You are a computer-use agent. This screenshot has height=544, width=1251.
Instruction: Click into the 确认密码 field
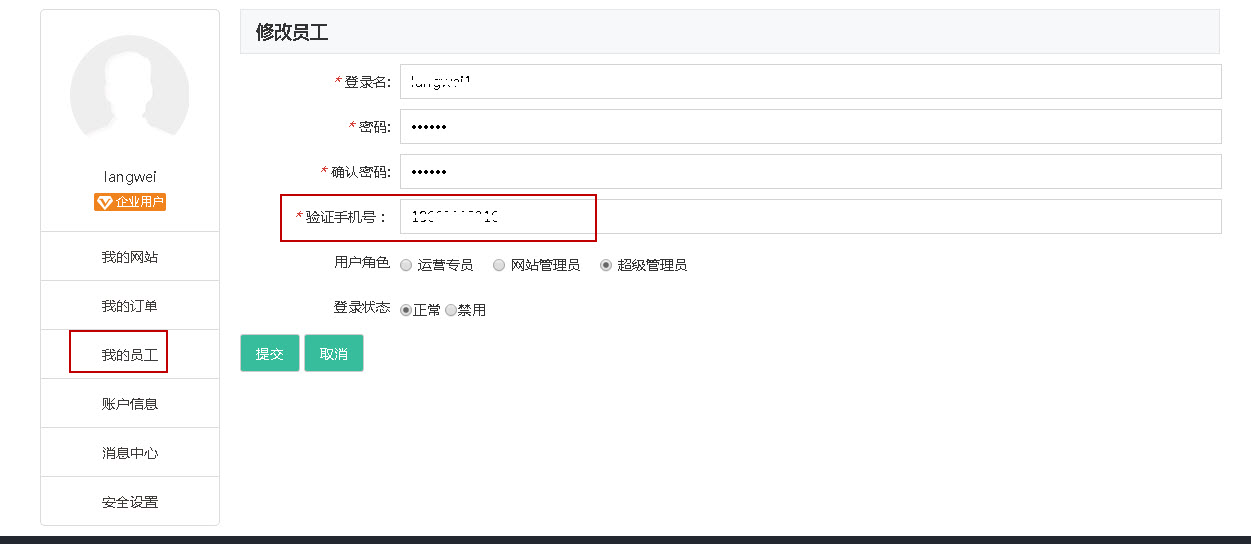(810, 172)
